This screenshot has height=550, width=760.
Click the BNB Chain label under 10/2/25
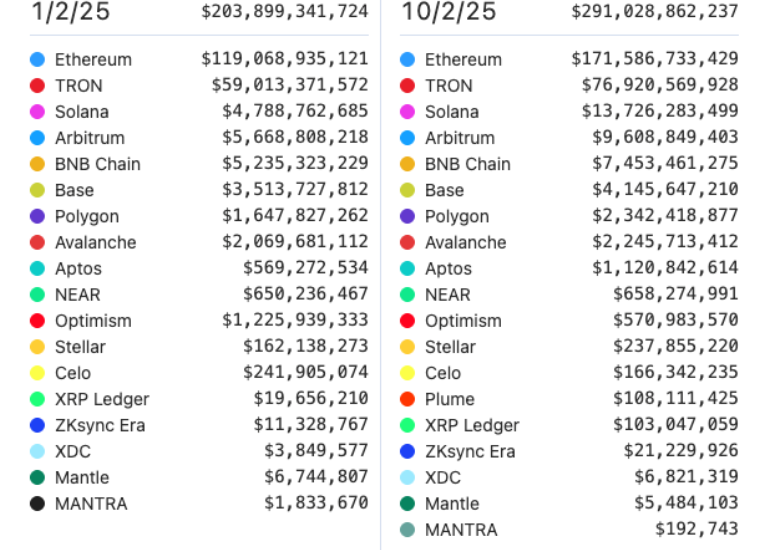468,164
